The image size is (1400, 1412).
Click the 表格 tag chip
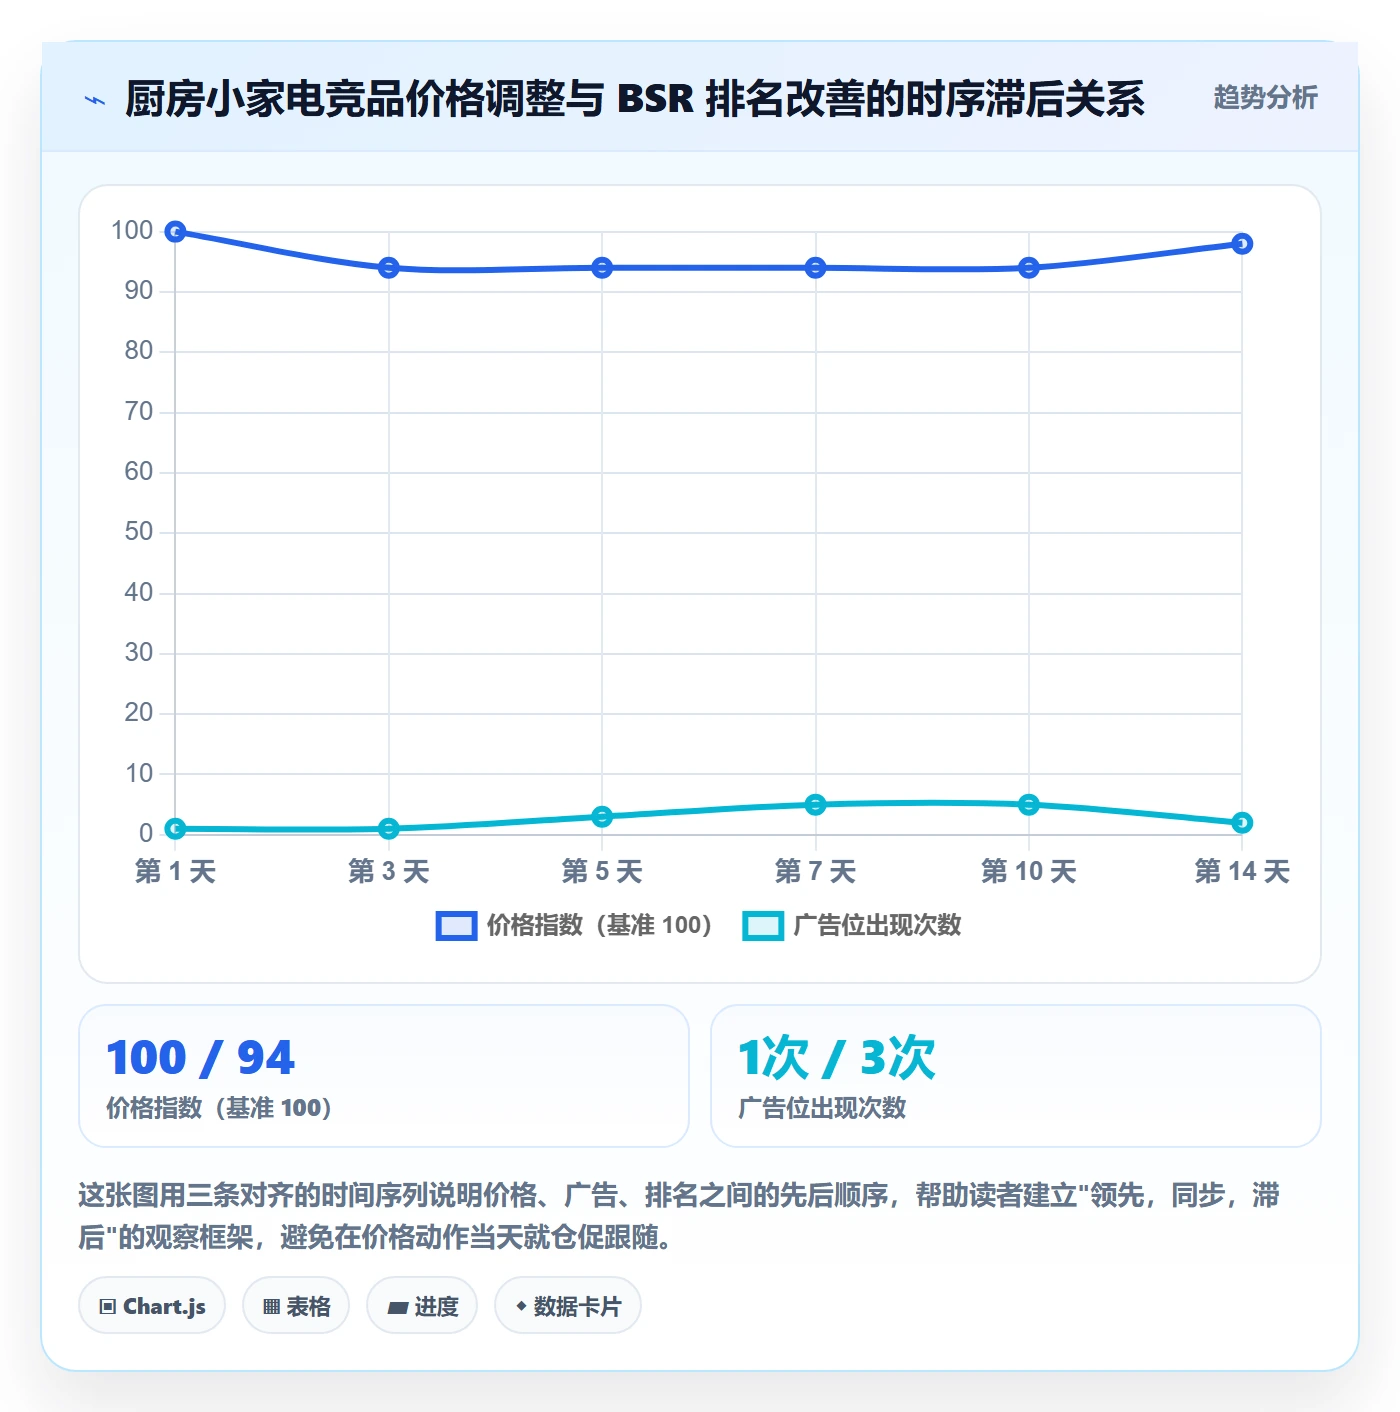coord(296,1306)
